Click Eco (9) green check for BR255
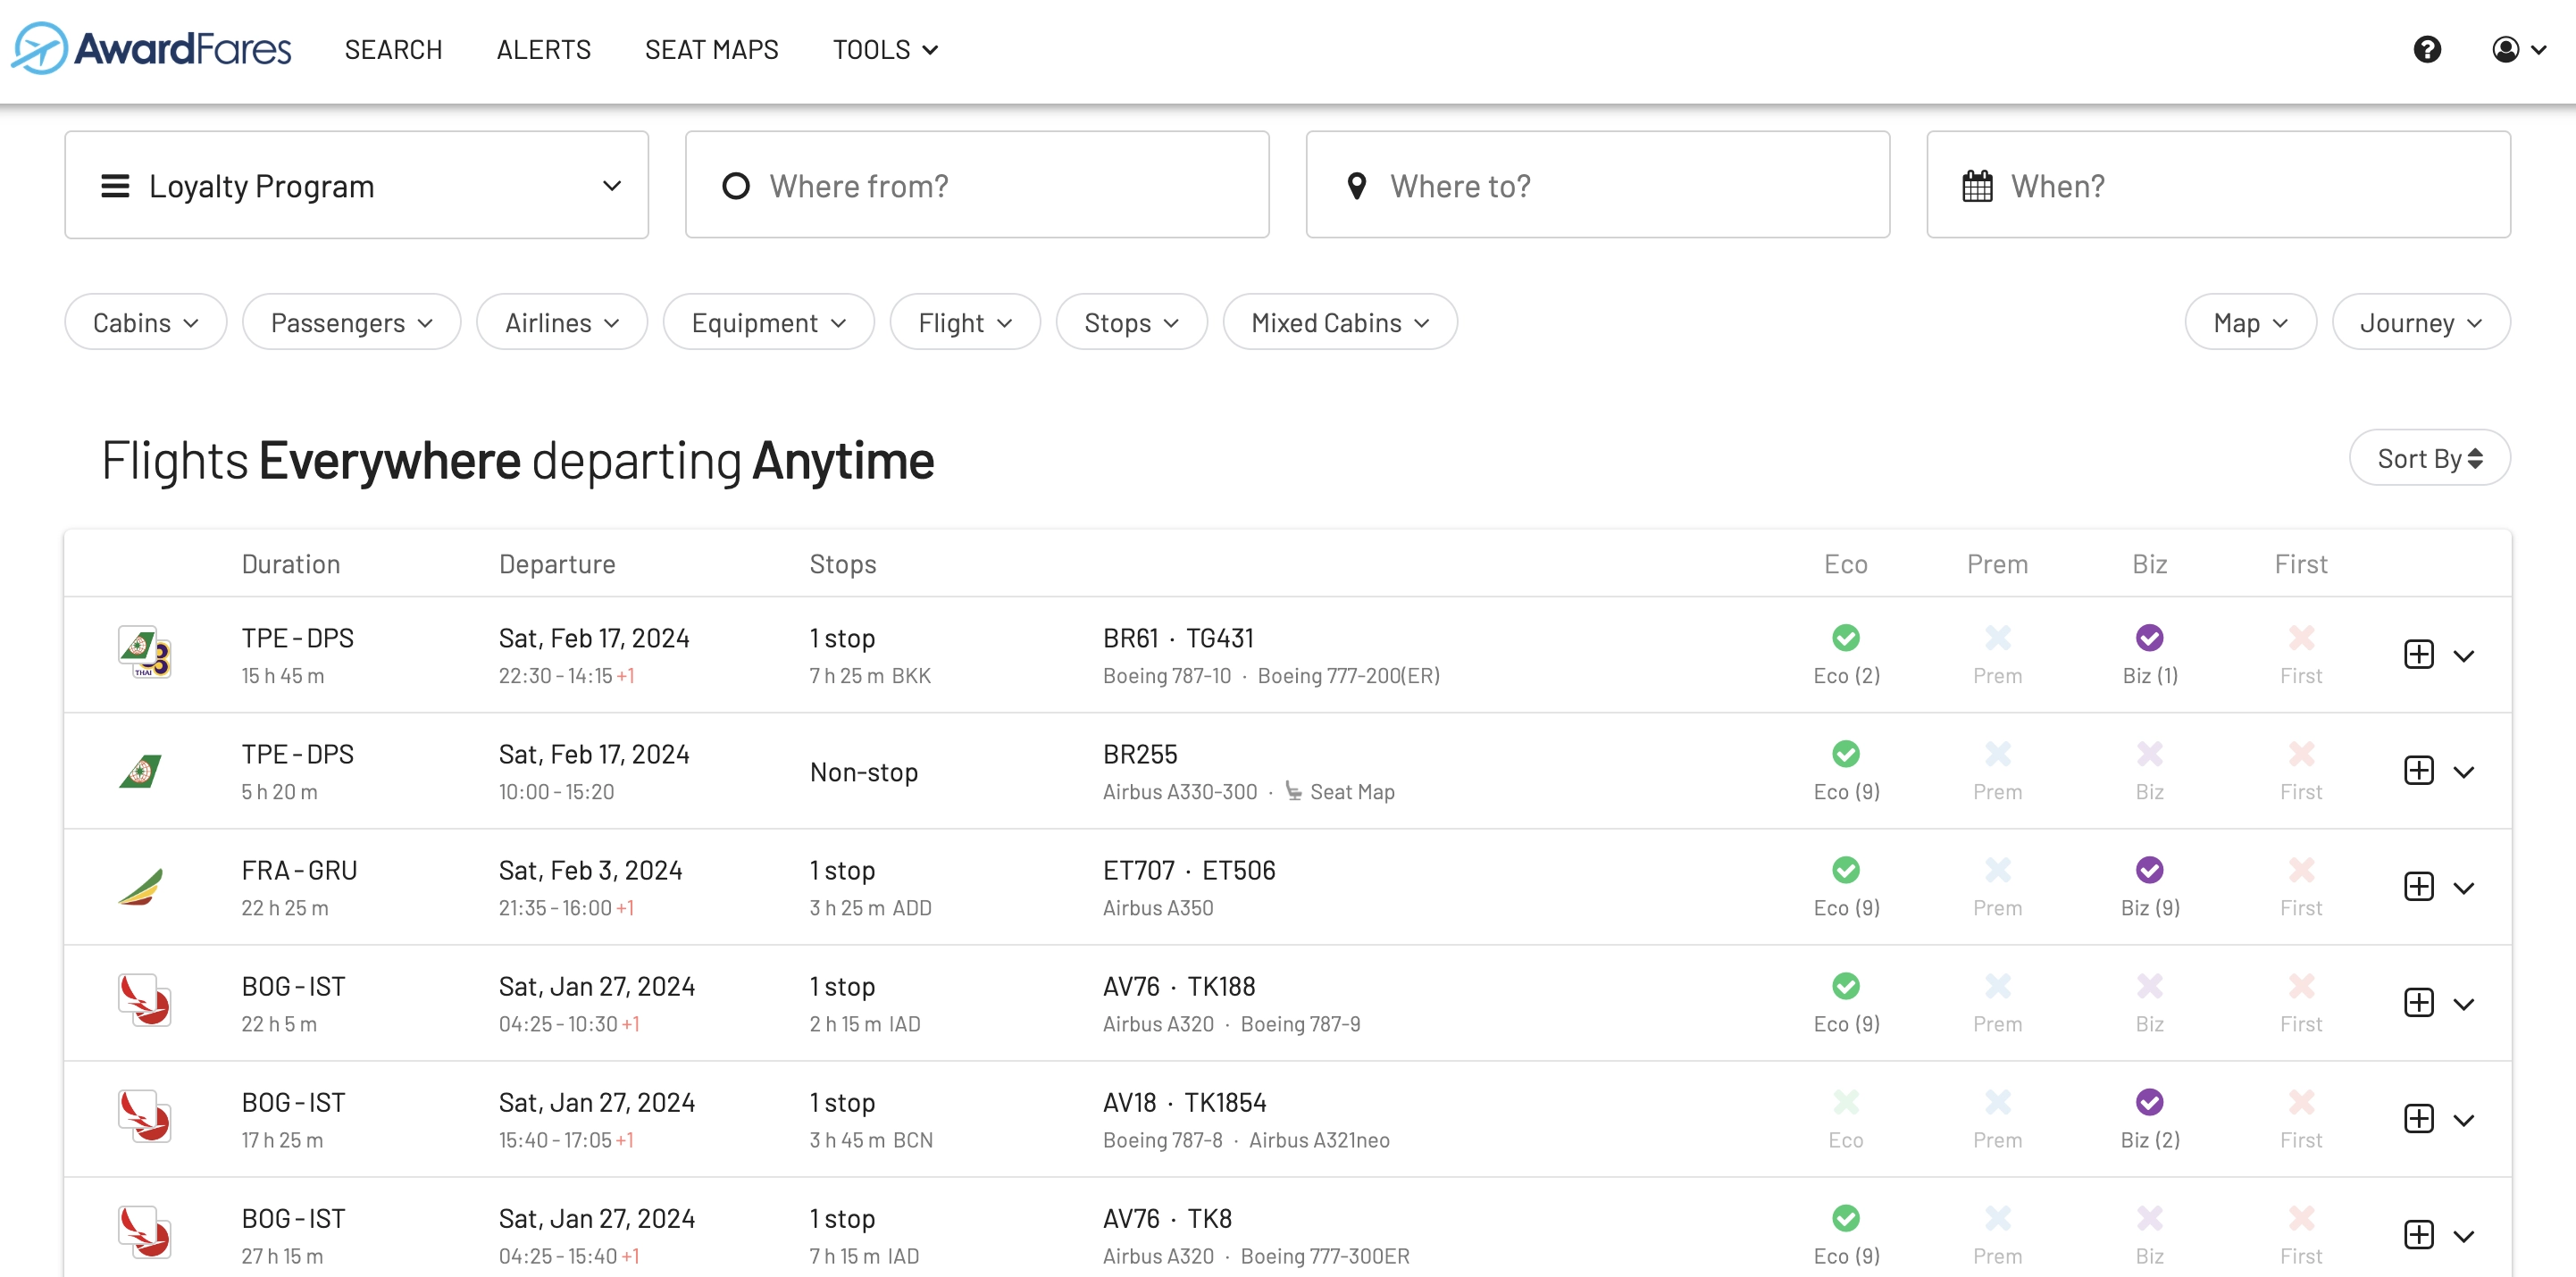Image resolution: width=2576 pixels, height=1277 pixels. (1845, 754)
